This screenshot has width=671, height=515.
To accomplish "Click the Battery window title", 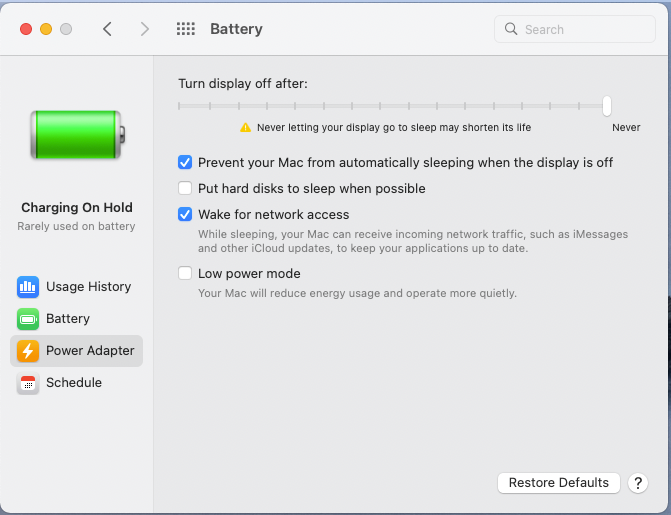I will tap(236, 29).
